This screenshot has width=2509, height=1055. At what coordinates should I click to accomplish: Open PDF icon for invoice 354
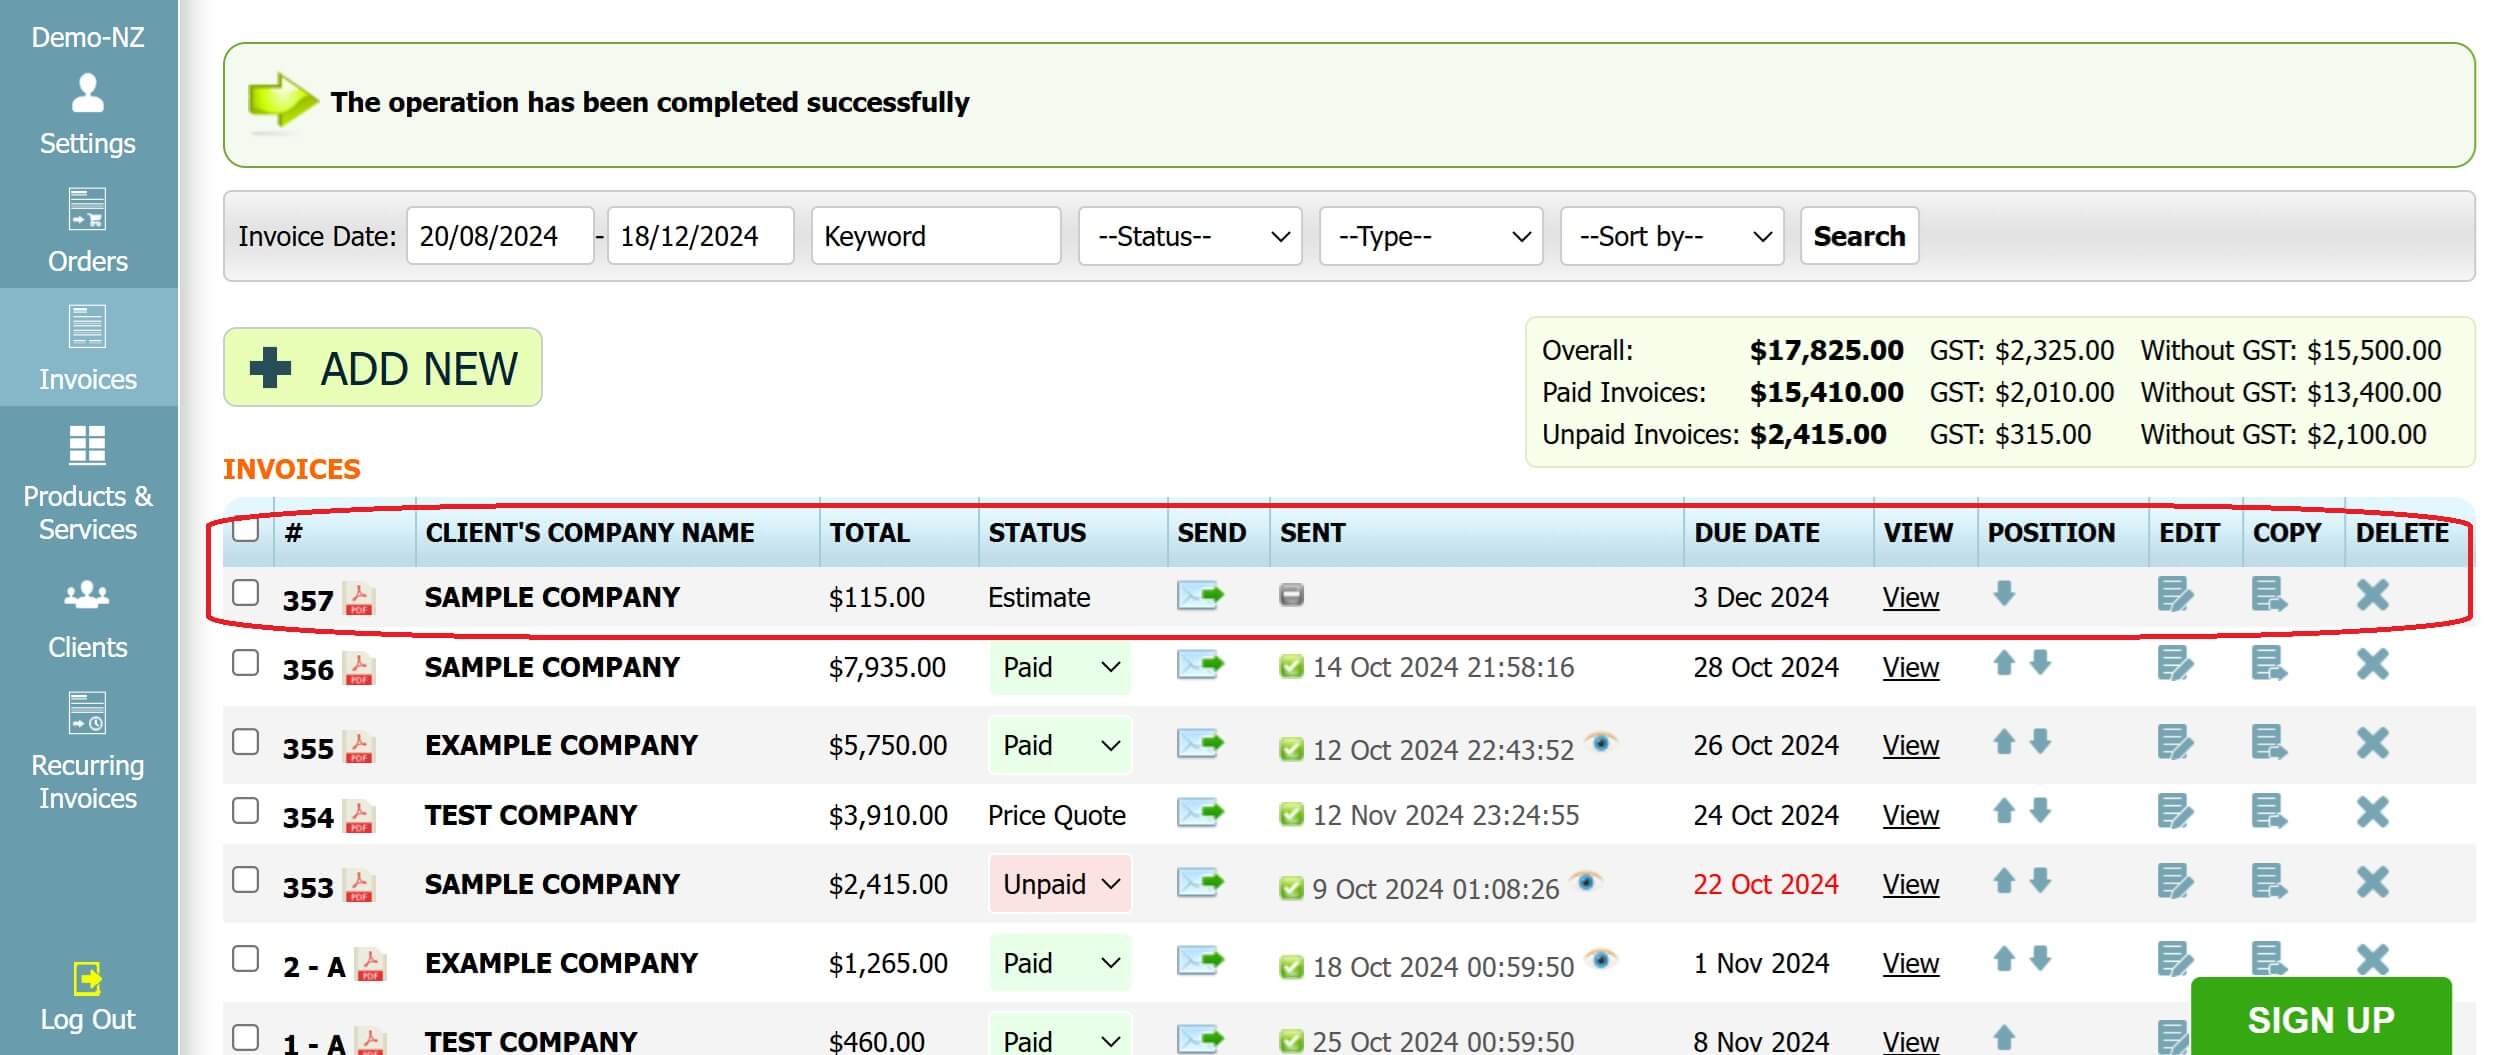pos(359,816)
